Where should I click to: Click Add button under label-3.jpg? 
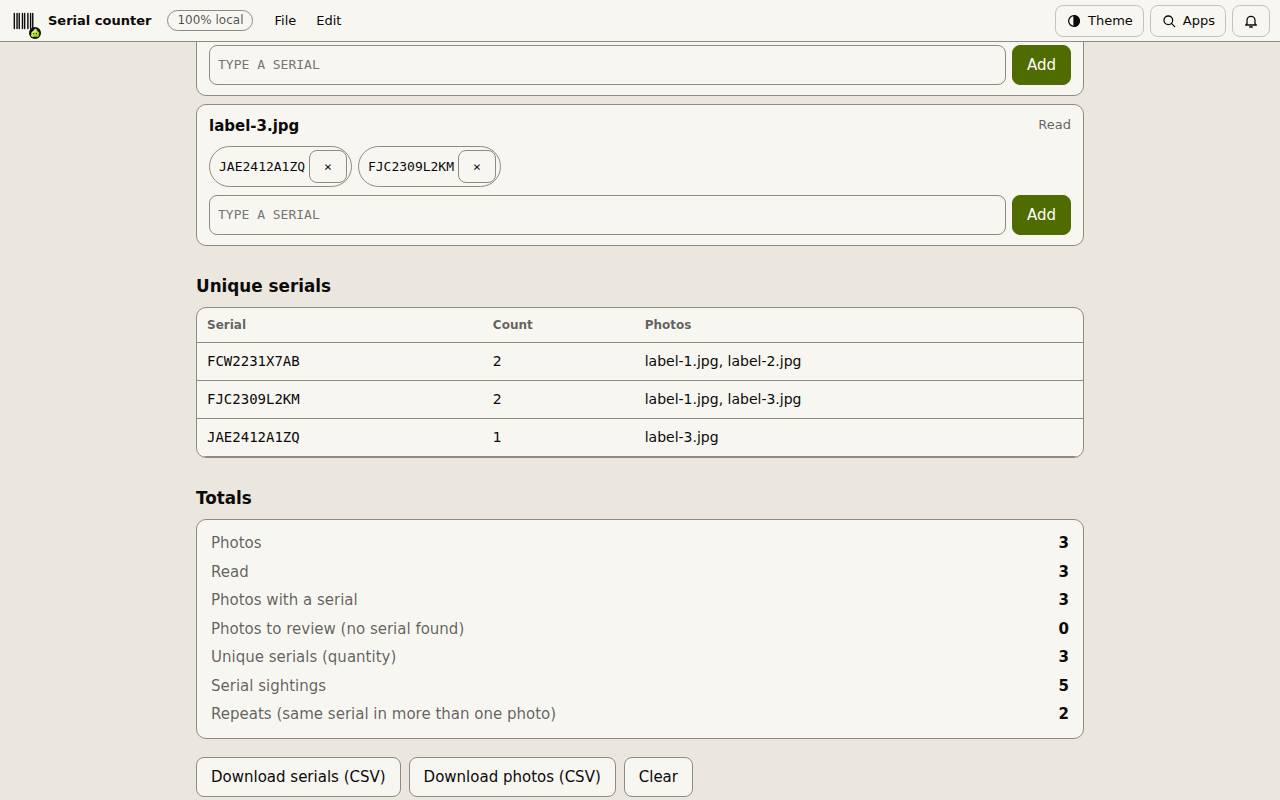point(1041,215)
